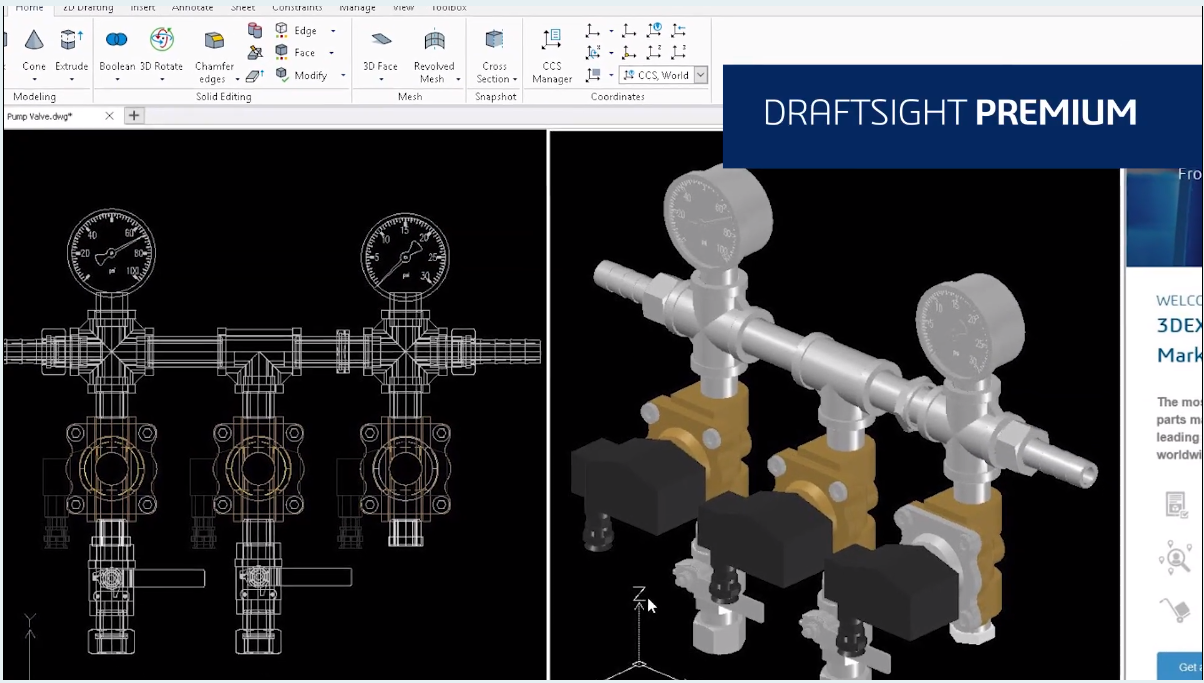This screenshot has height=683, width=1204.
Task: Click the Solid Editing group label
Action: (224, 97)
